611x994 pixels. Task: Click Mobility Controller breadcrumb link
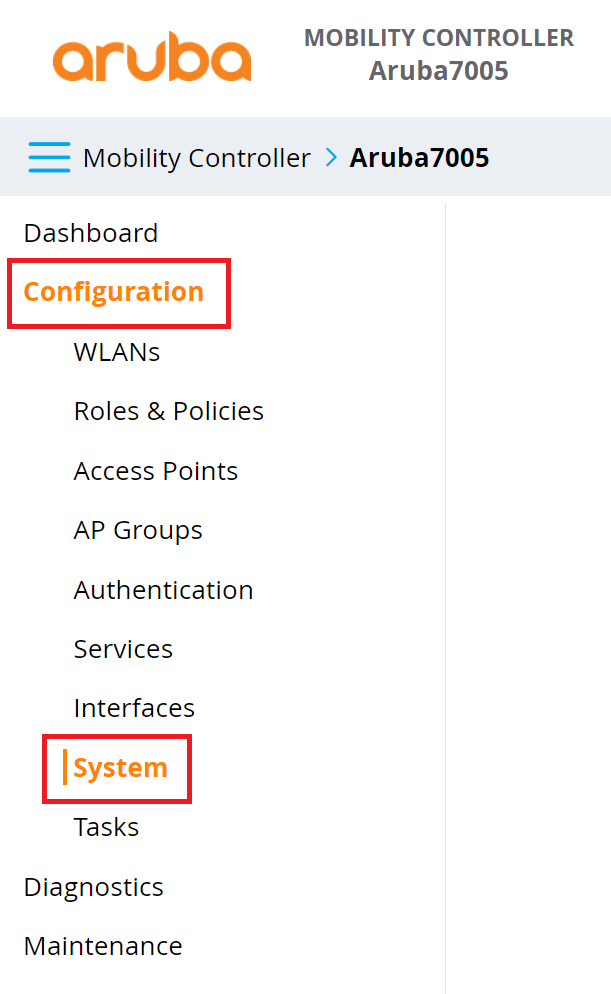click(197, 157)
